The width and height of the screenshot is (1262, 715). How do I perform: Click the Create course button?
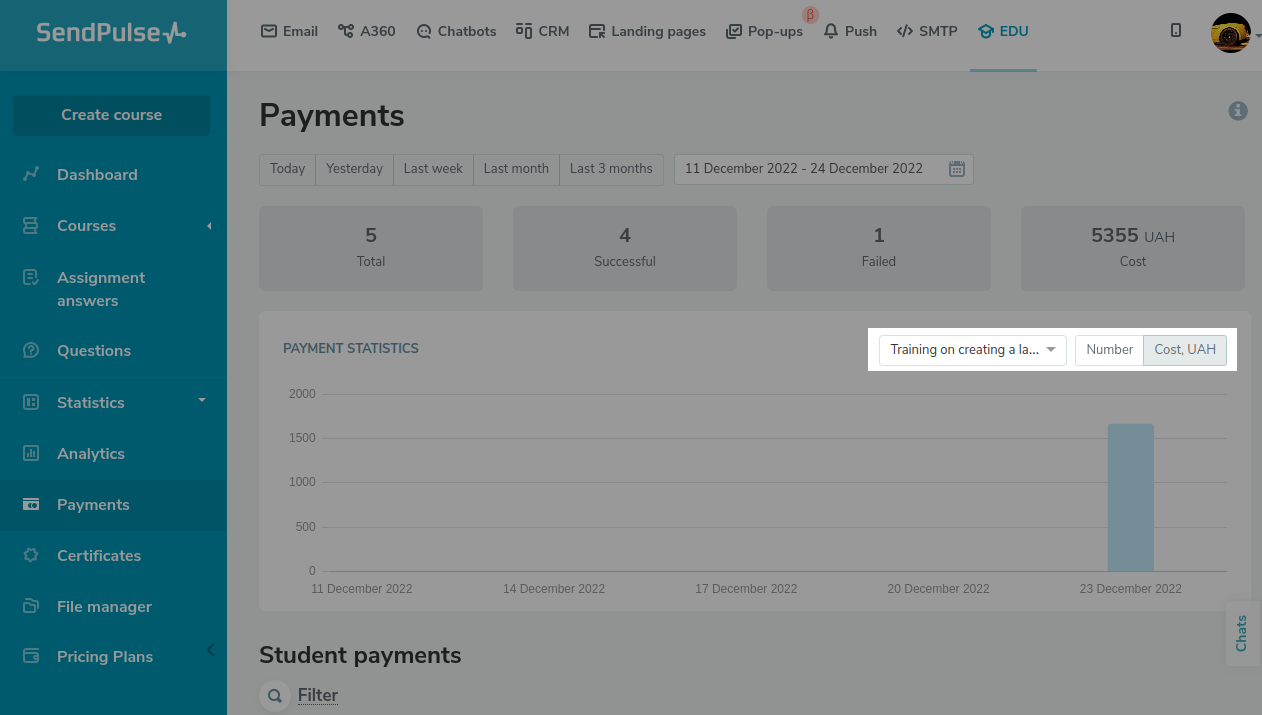[111, 115]
